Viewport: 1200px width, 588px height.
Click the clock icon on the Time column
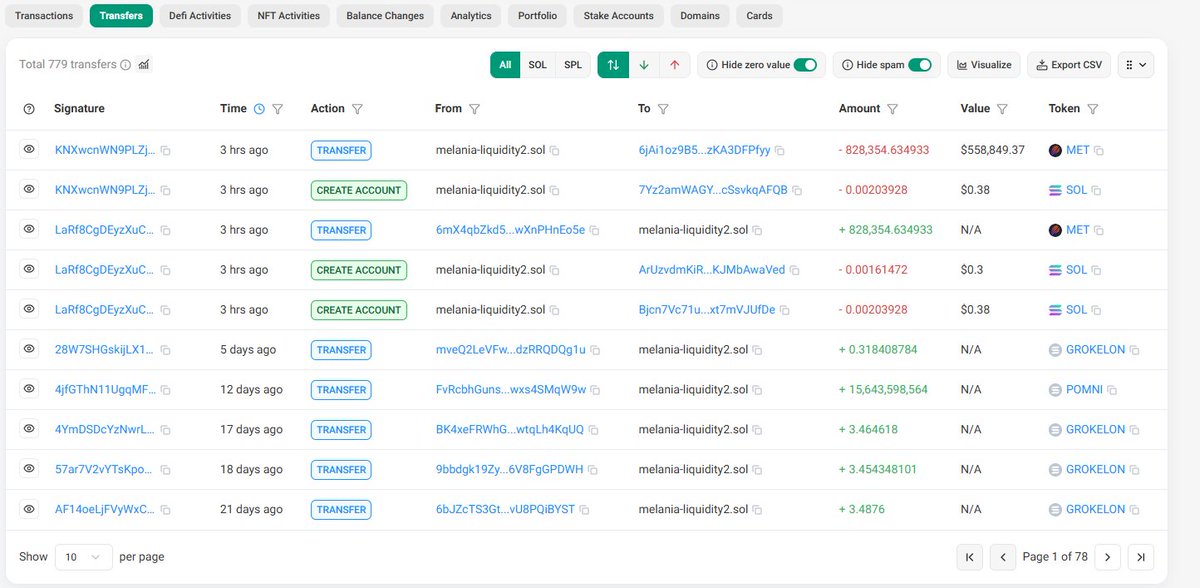pos(259,108)
